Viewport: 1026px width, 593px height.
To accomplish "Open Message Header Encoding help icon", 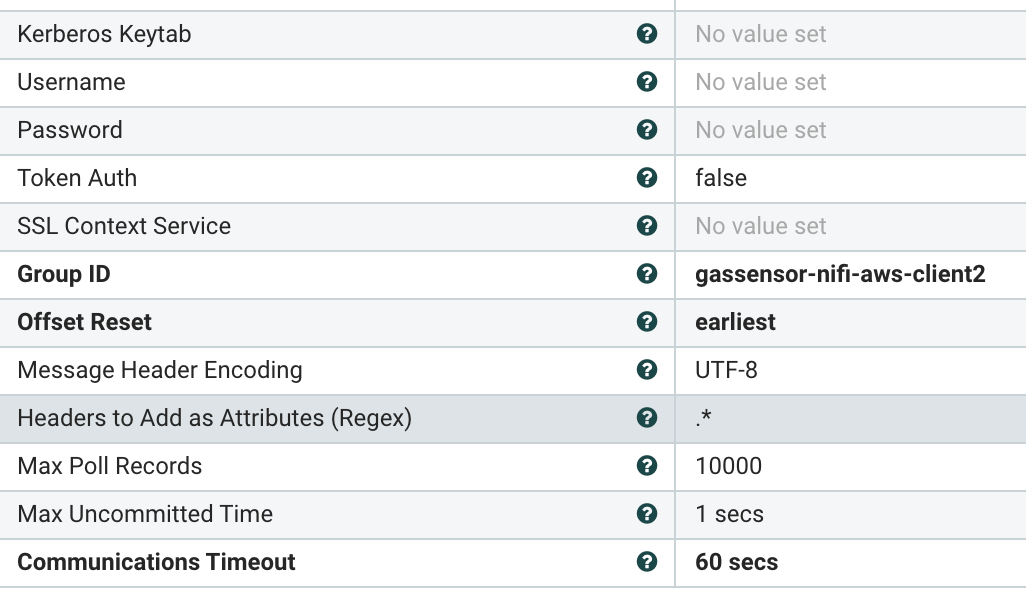I will [647, 370].
